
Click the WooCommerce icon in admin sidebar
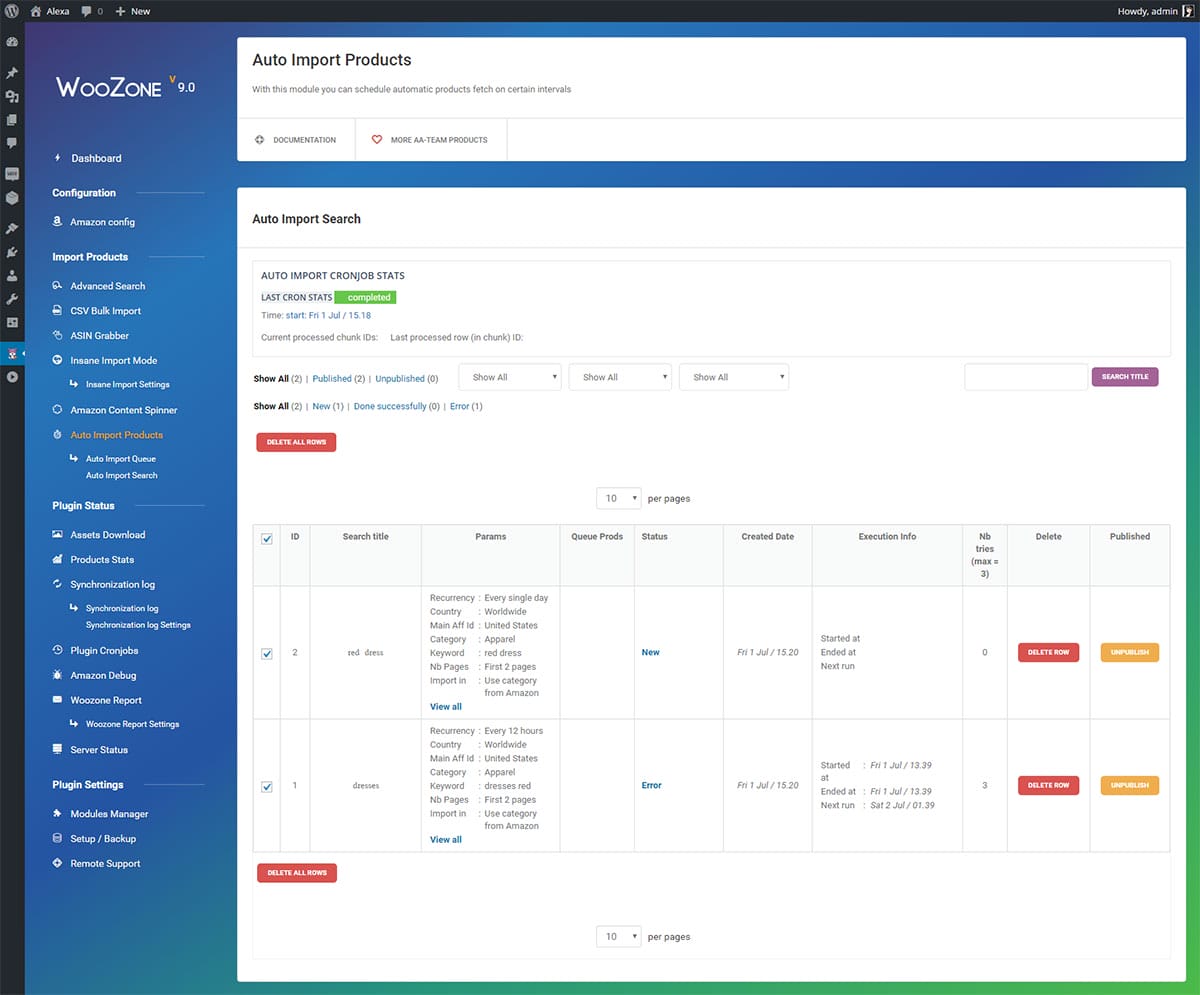click(x=12, y=173)
